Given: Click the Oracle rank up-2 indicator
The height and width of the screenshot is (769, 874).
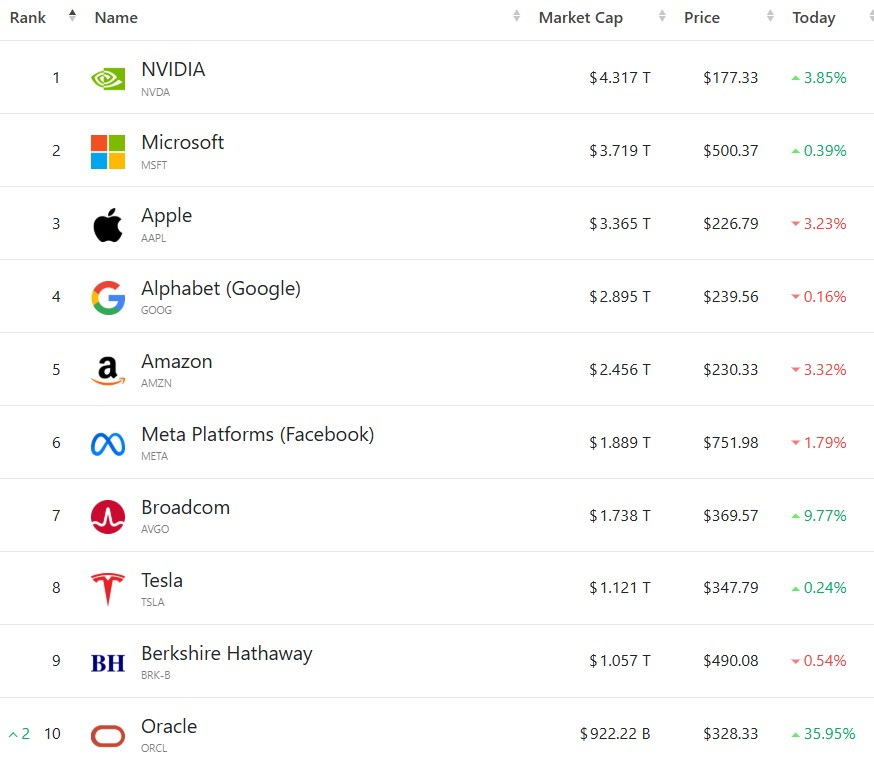Looking at the screenshot, I should (x=20, y=733).
